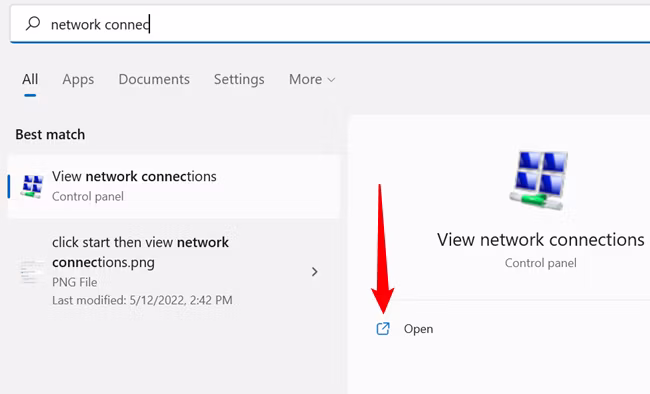Click the small network connections icon in Best match
The width and height of the screenshot is (650, 394).
[32, 186]
